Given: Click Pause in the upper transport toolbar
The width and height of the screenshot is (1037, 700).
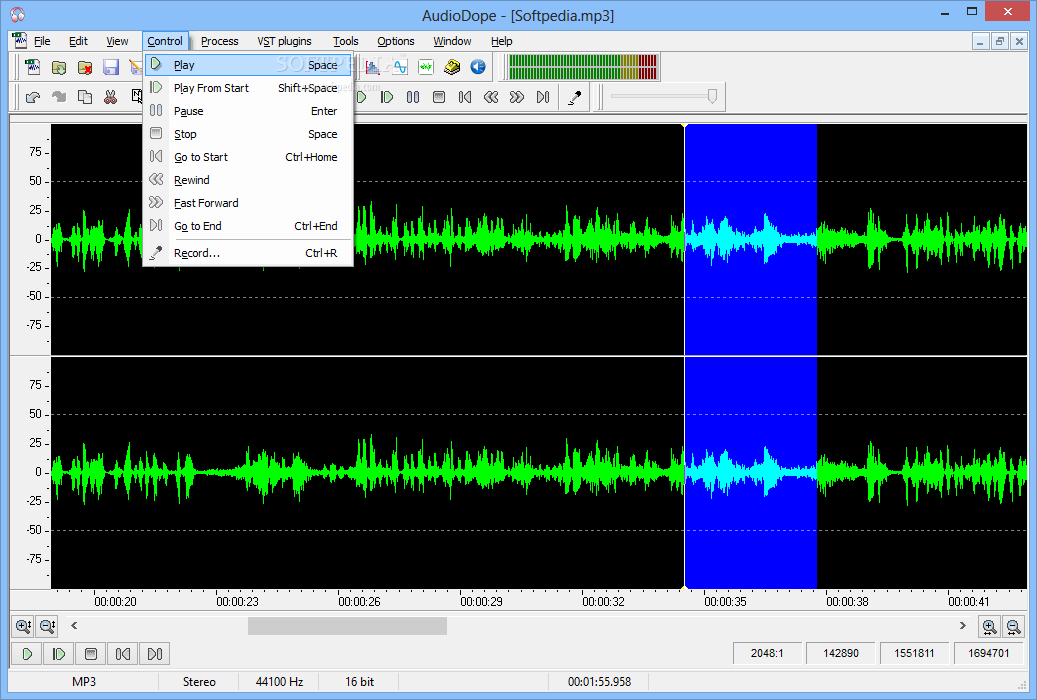Looking at the screenshot, I should click(x=413, y=97).
